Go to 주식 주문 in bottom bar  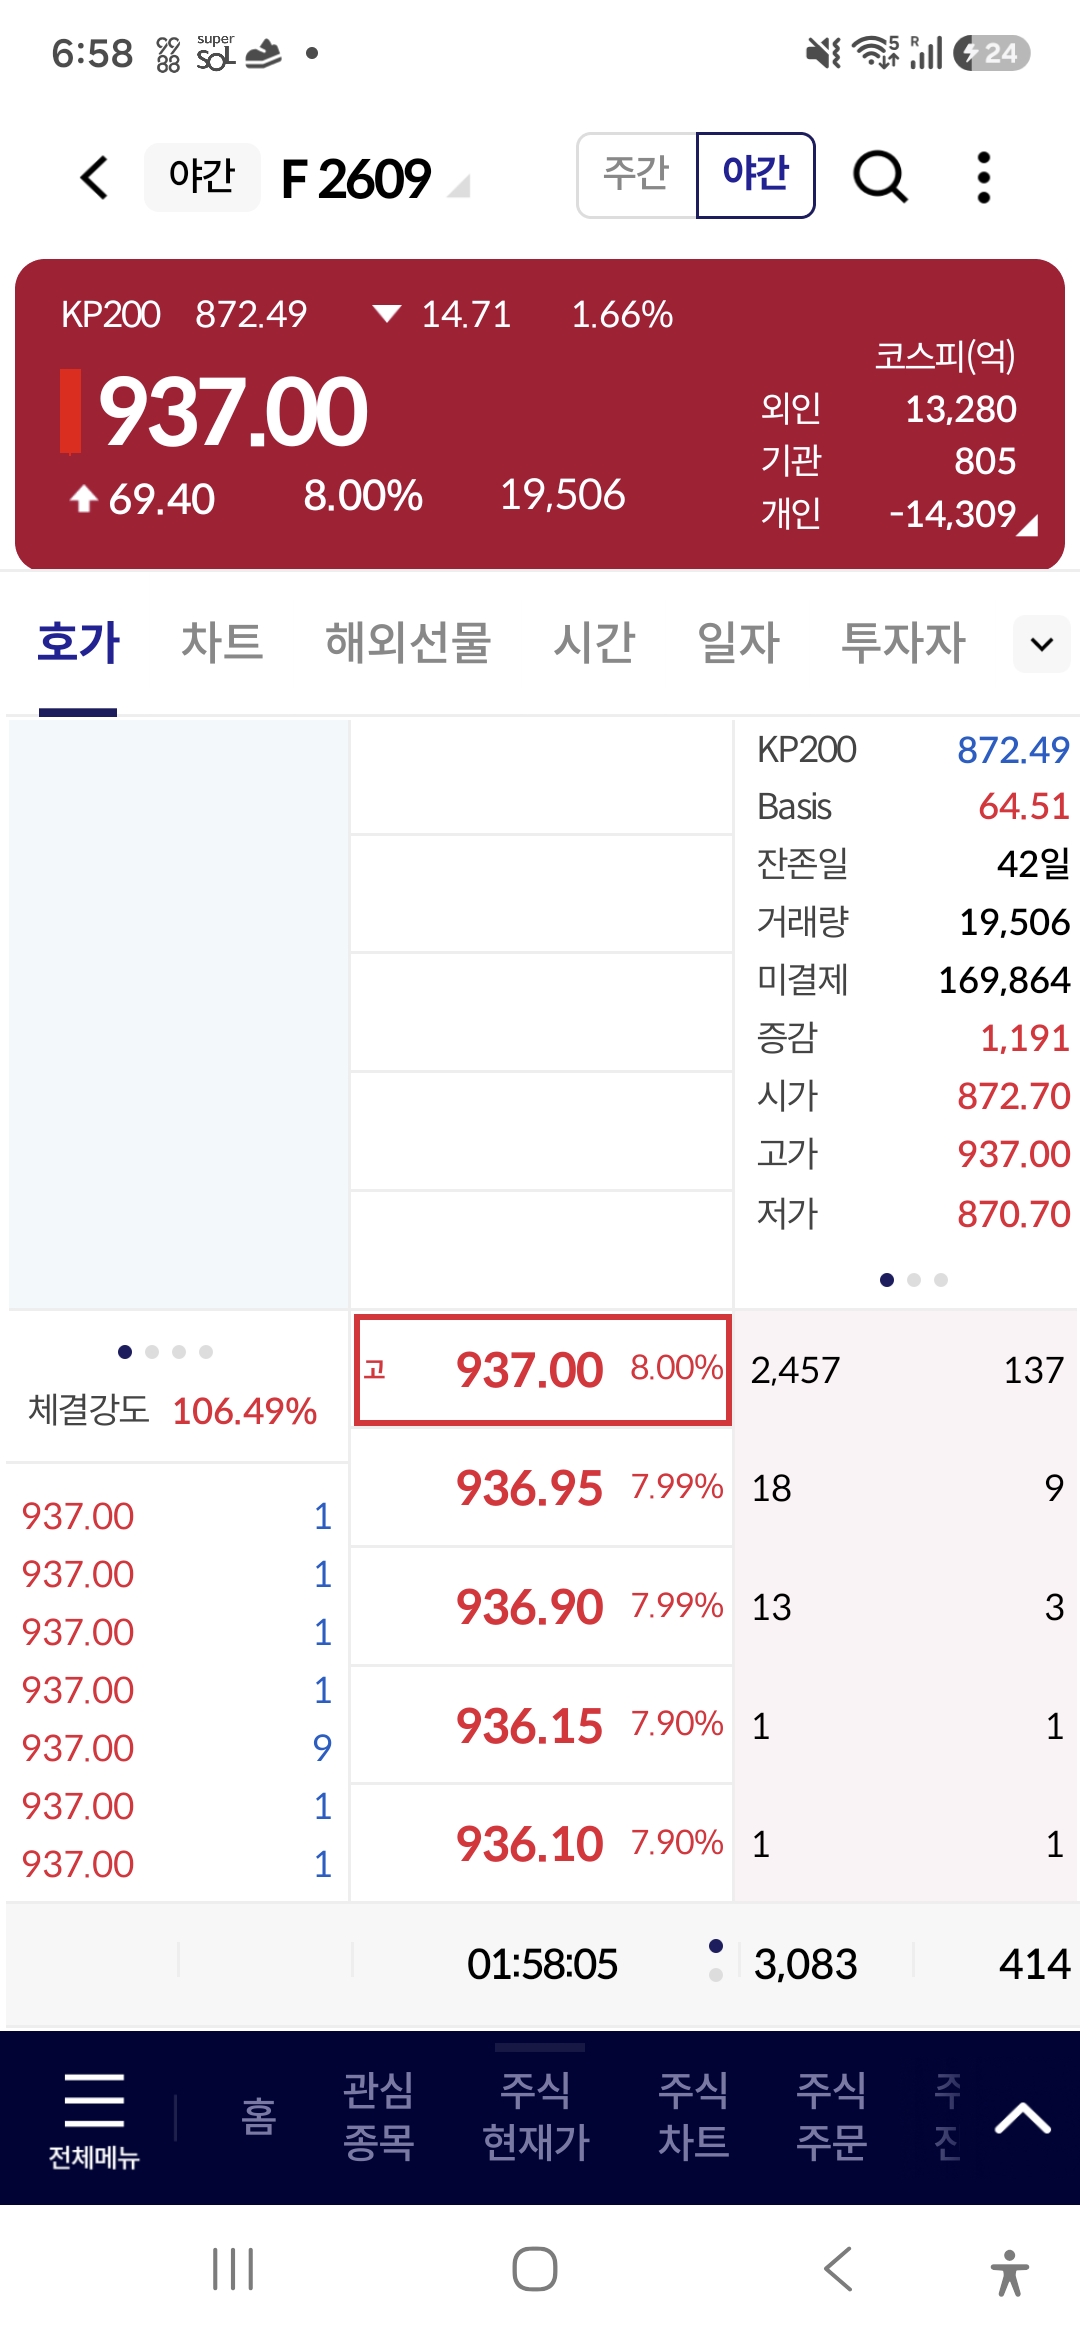pyautogui.click(x=831, y=2116)
